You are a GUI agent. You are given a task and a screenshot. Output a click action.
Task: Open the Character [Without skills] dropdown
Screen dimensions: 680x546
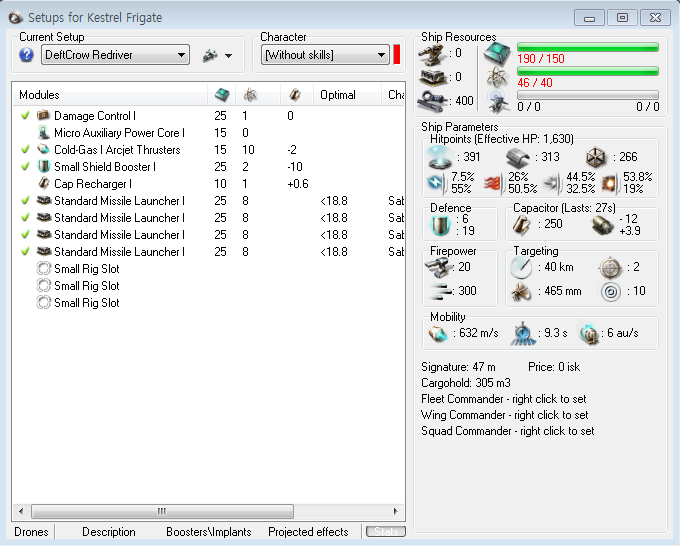325,55
